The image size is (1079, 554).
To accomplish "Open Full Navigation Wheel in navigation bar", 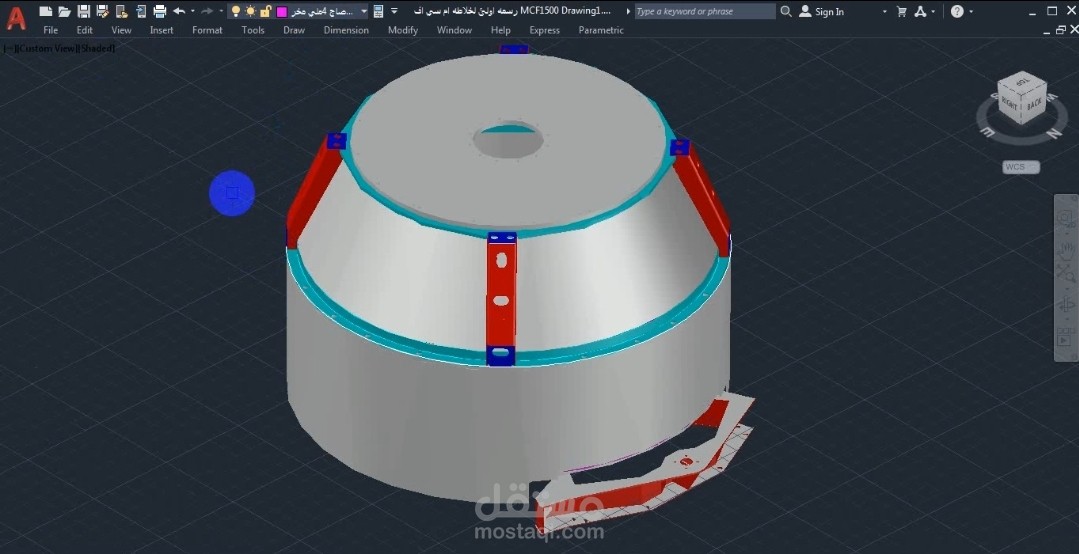I will [x=1065, y=220].
